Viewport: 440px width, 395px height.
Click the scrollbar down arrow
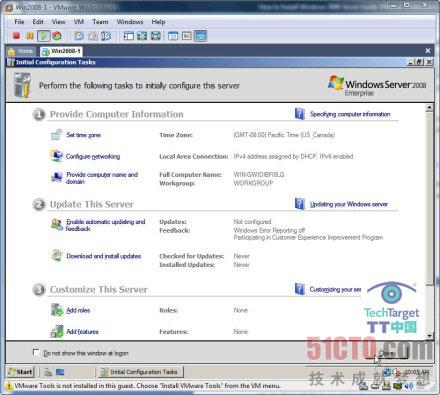point(429,336)
